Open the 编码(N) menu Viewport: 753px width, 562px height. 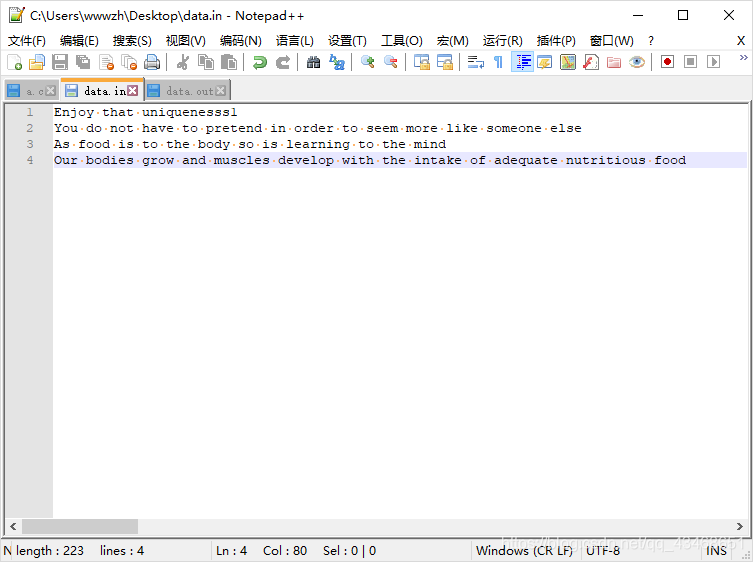[241, 41]
